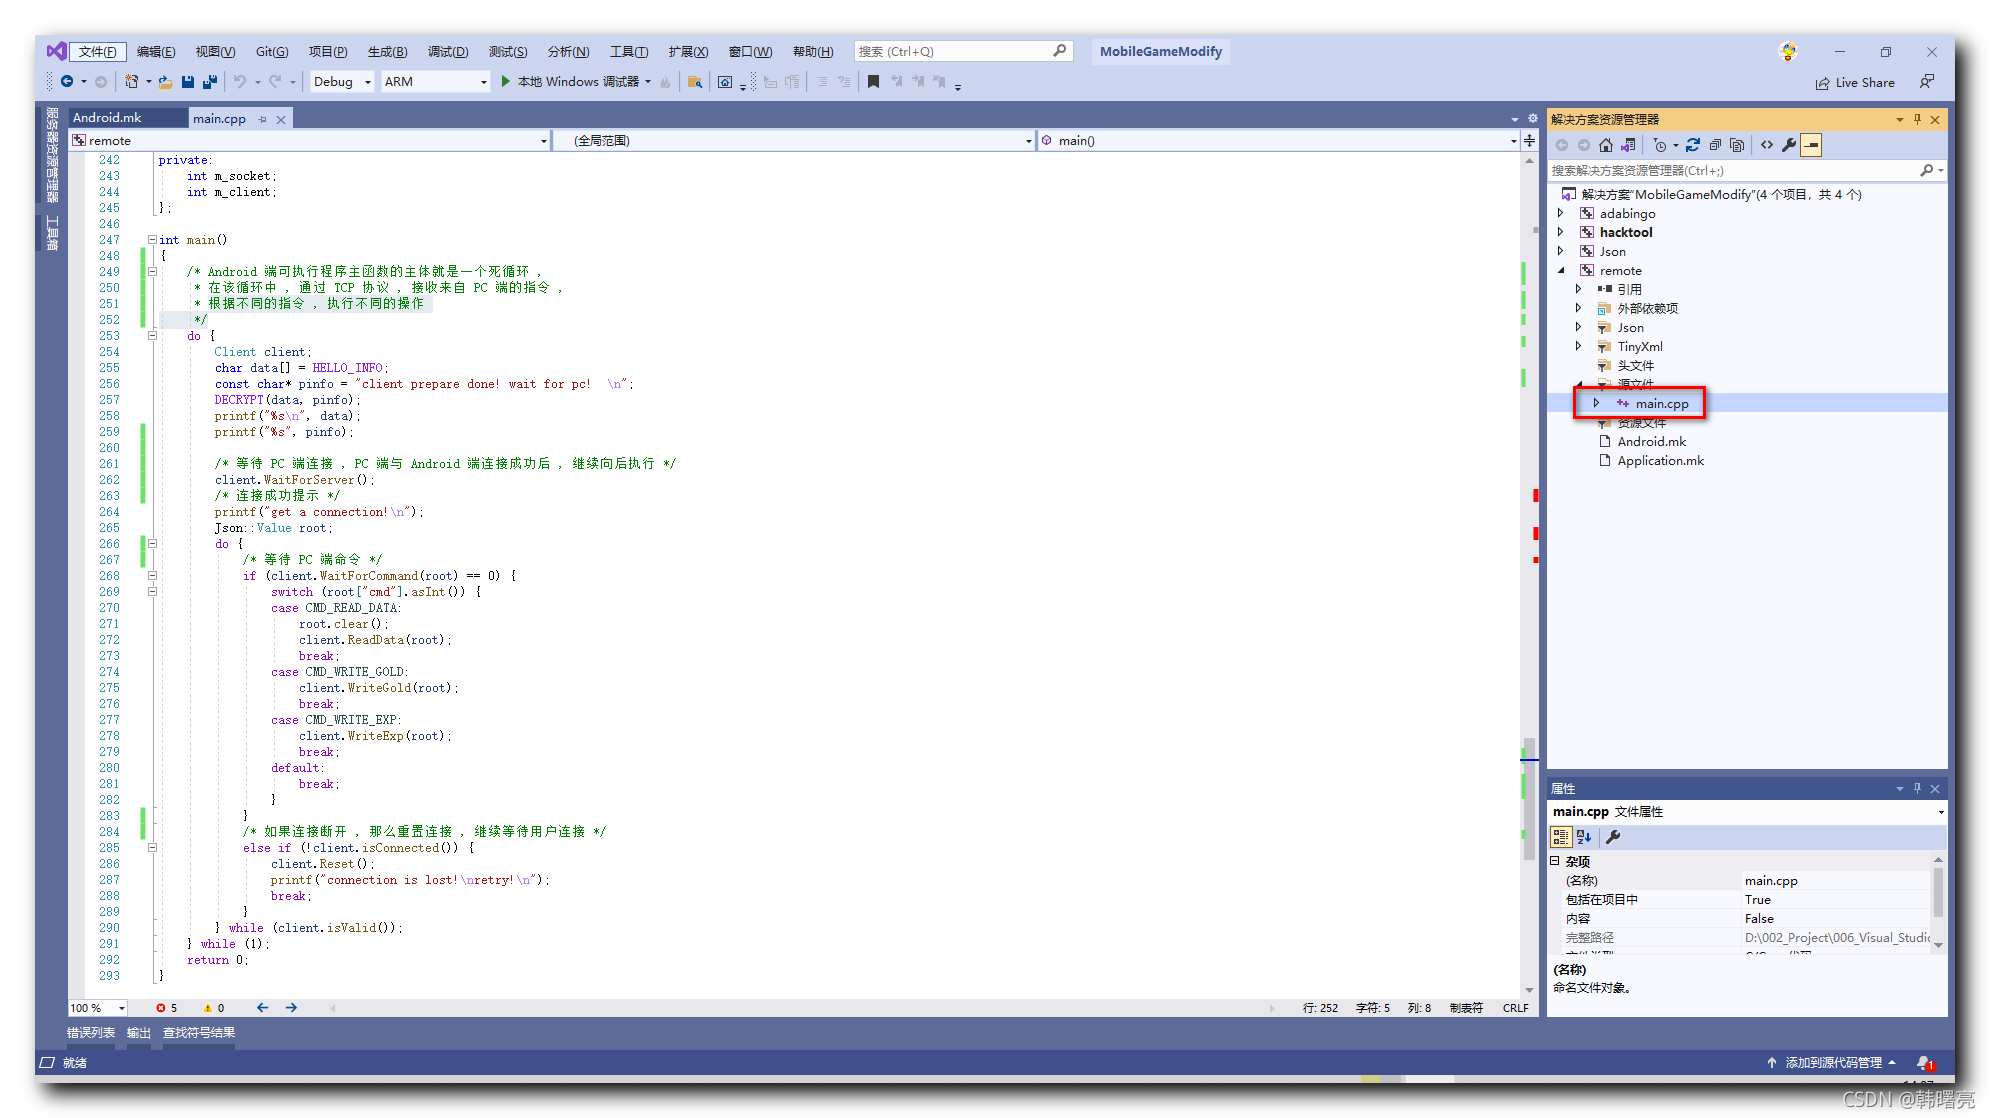Open the main() member dropdown
The height and width of the screenshot is (1118, 1990).
click(x=1279, y=141)
